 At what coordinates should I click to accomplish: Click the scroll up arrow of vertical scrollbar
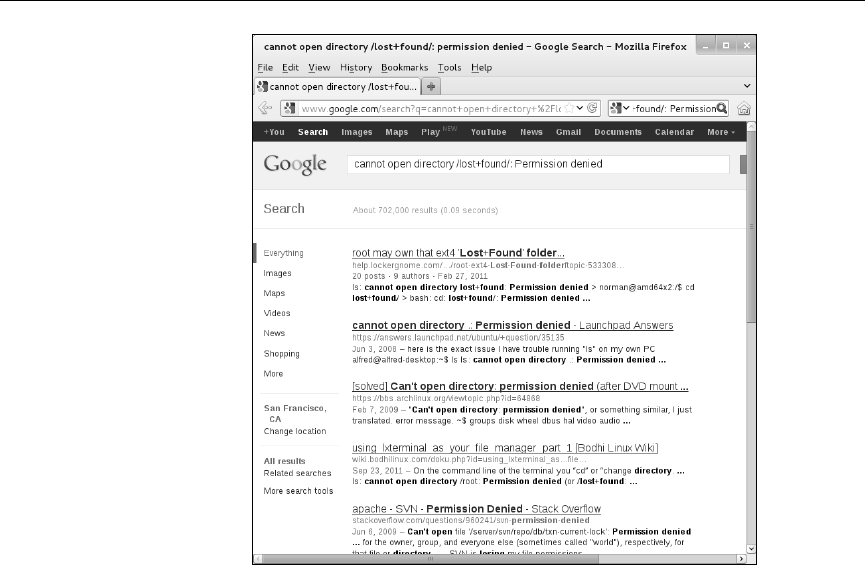(751, 126)
